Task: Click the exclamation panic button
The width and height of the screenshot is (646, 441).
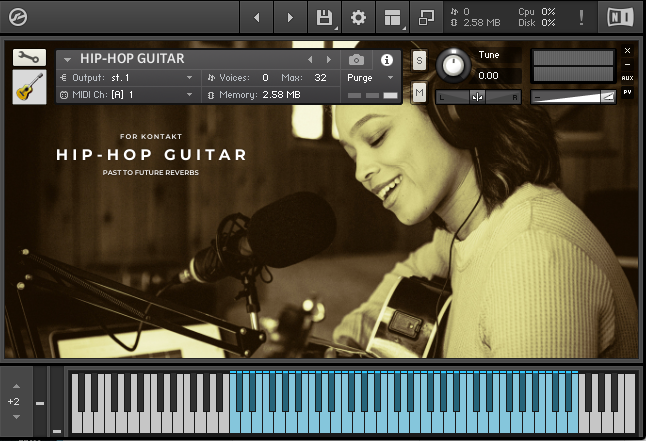Action: tap(582, 17)
